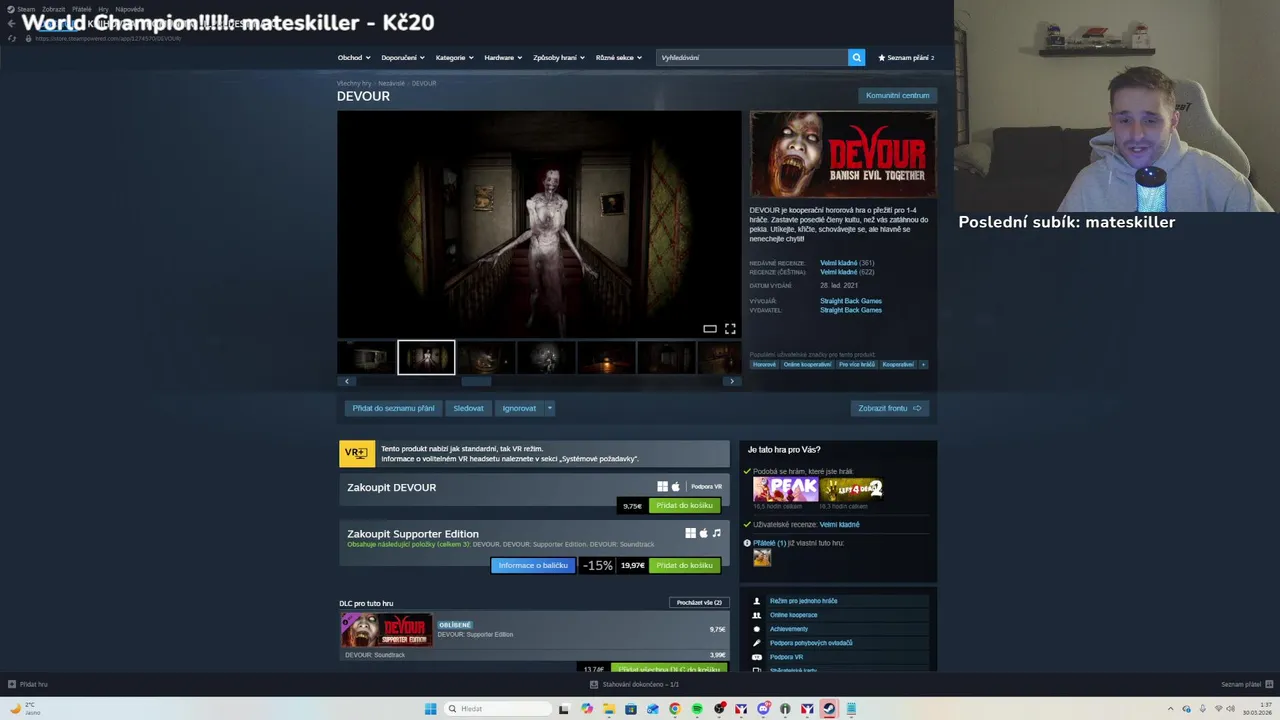This screenshot has width=1280, height=720.
Task: Expand the Kategorie dropdown
Action: [x=455, y=57]
